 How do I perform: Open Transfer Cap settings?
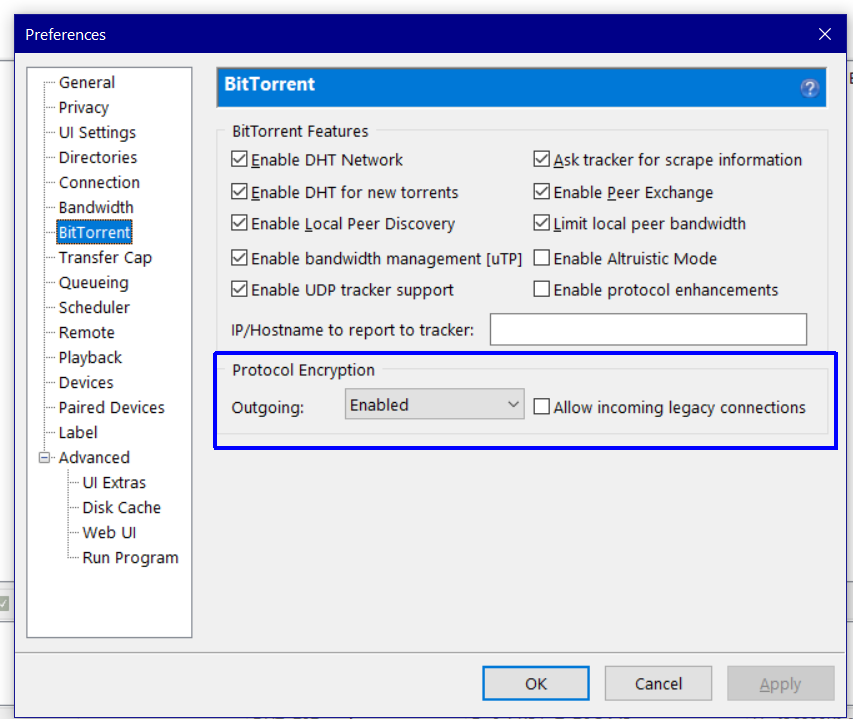[105, 258]
